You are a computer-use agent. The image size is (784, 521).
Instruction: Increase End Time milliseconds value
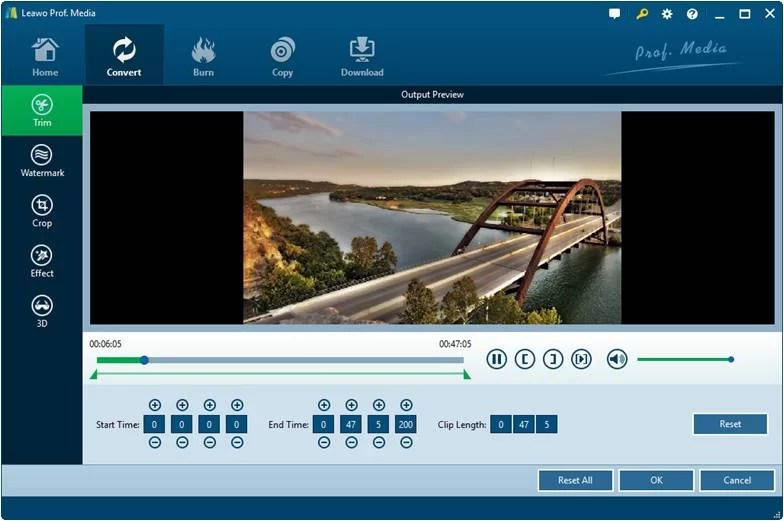[406, 405]
